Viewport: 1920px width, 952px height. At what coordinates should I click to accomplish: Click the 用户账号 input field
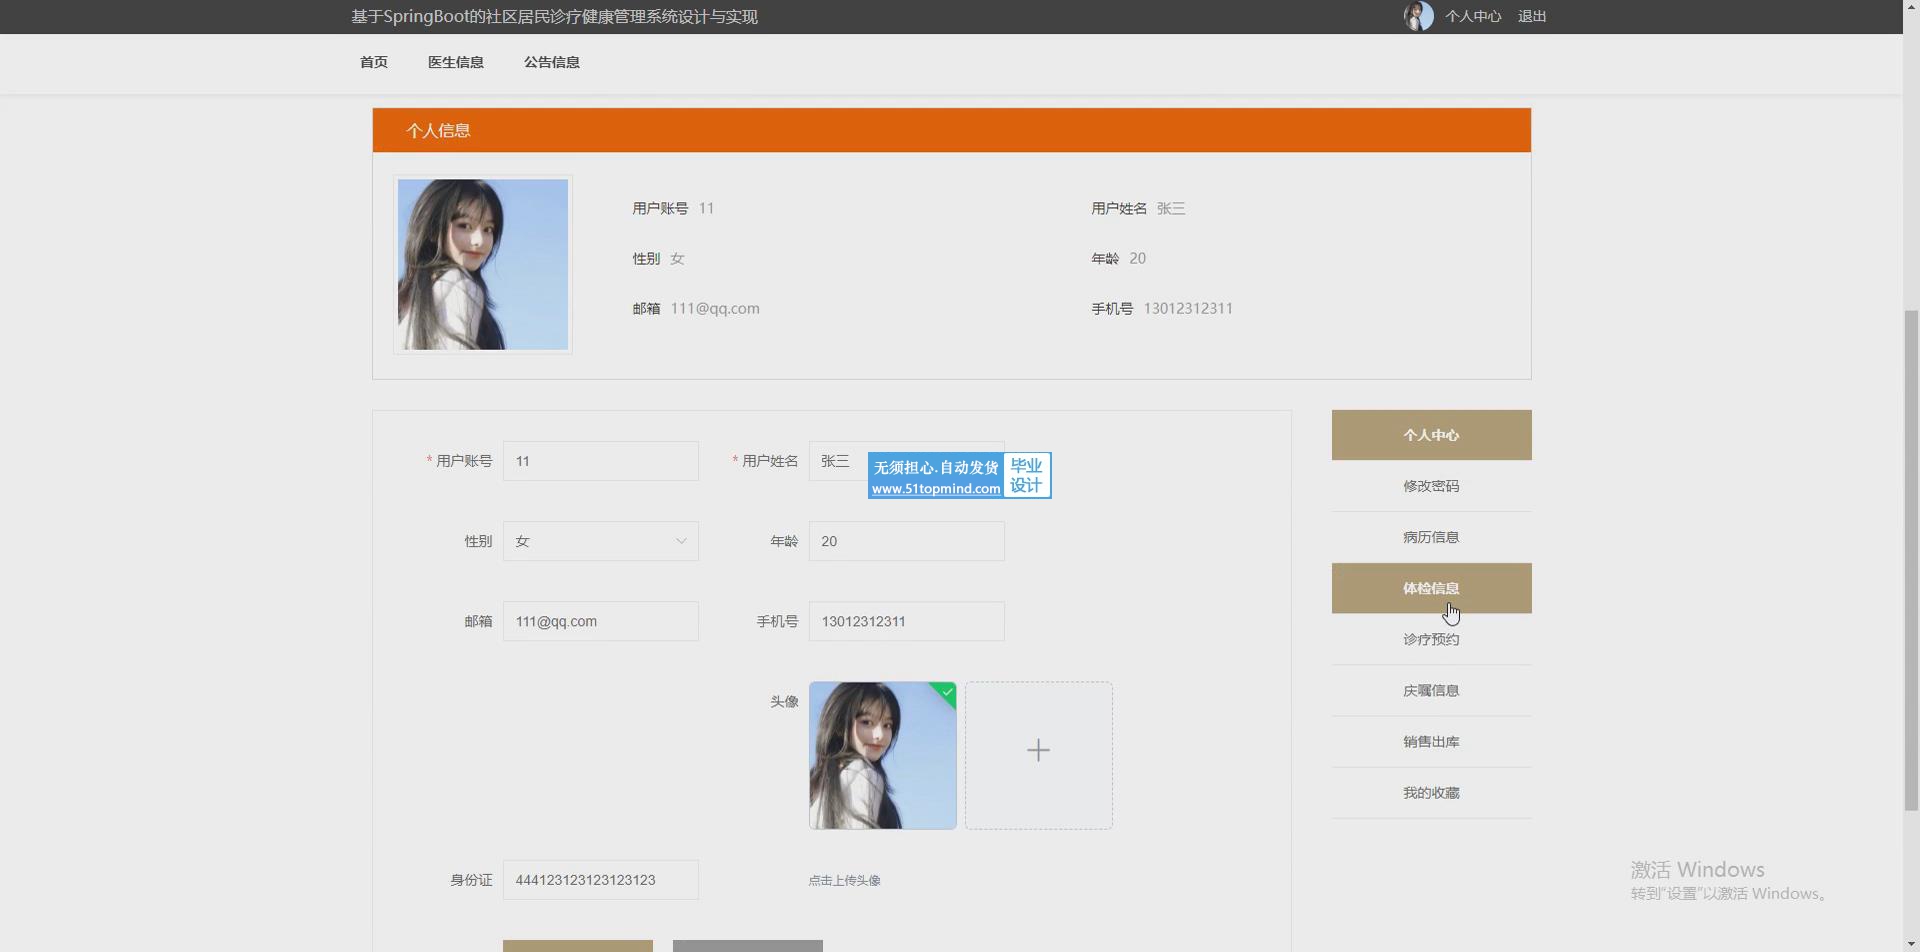point(601,461)
